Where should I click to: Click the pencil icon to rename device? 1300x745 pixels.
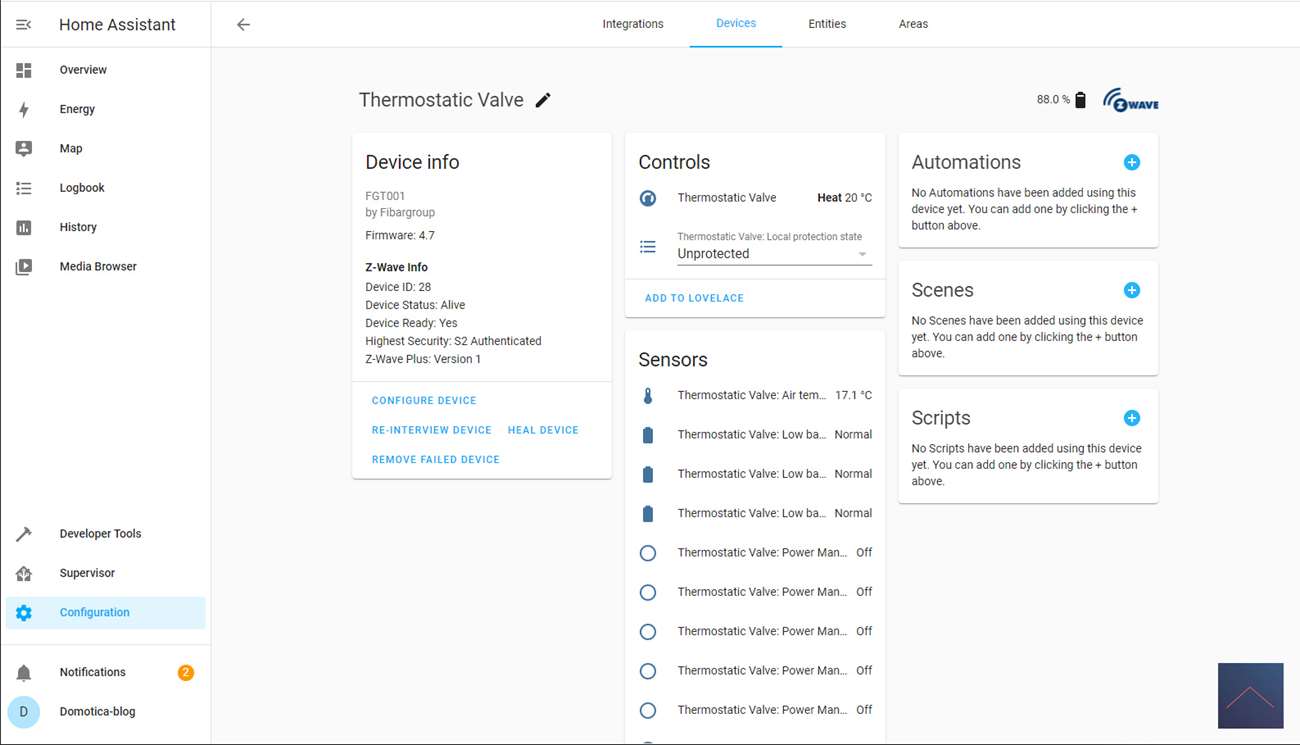point(543,100)
